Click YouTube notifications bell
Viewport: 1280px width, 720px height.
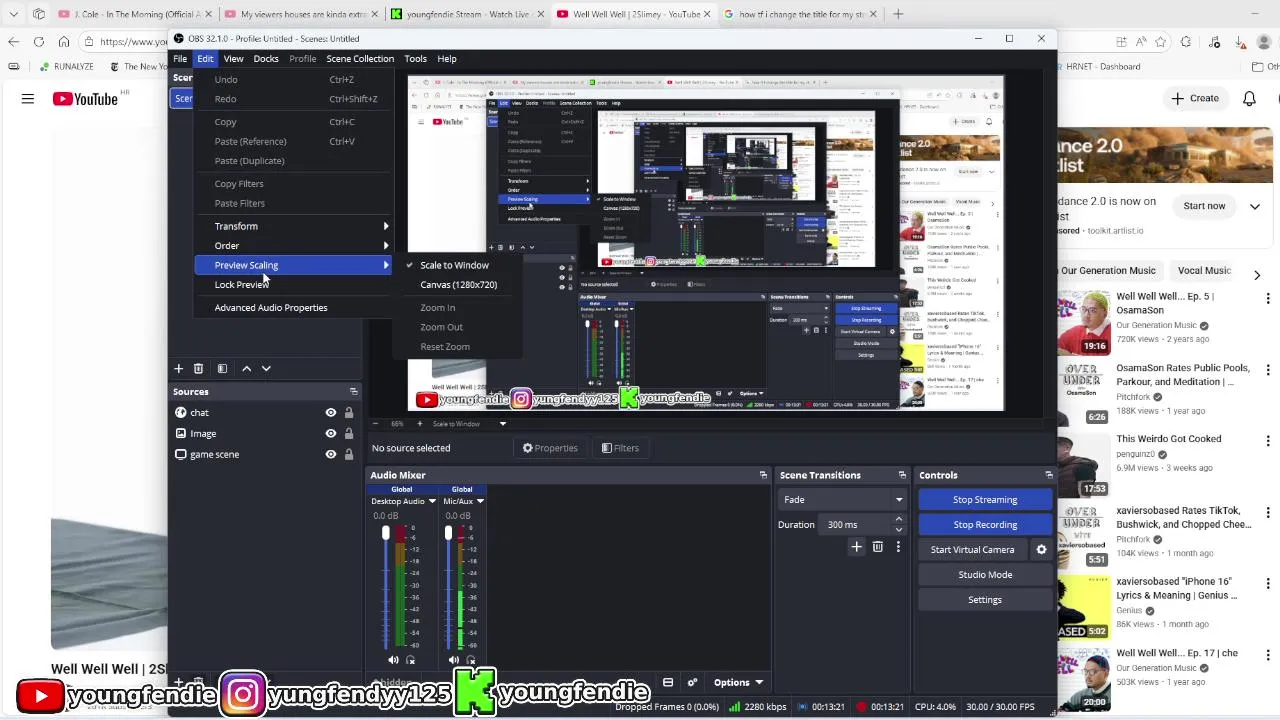[x=1249, y=98]
